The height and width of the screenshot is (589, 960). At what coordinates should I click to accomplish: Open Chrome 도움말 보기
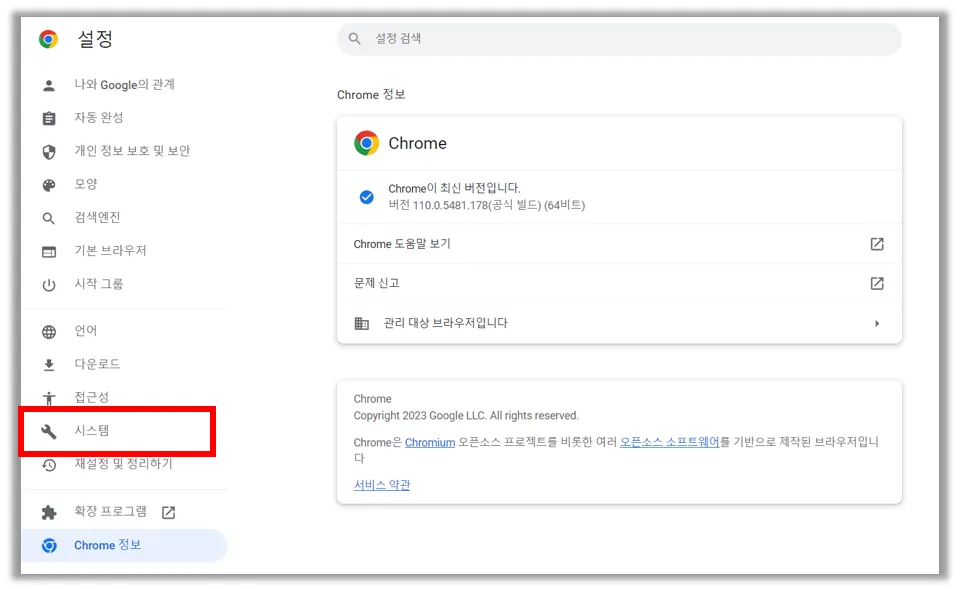pyautogui.click(x=619, y=244)
